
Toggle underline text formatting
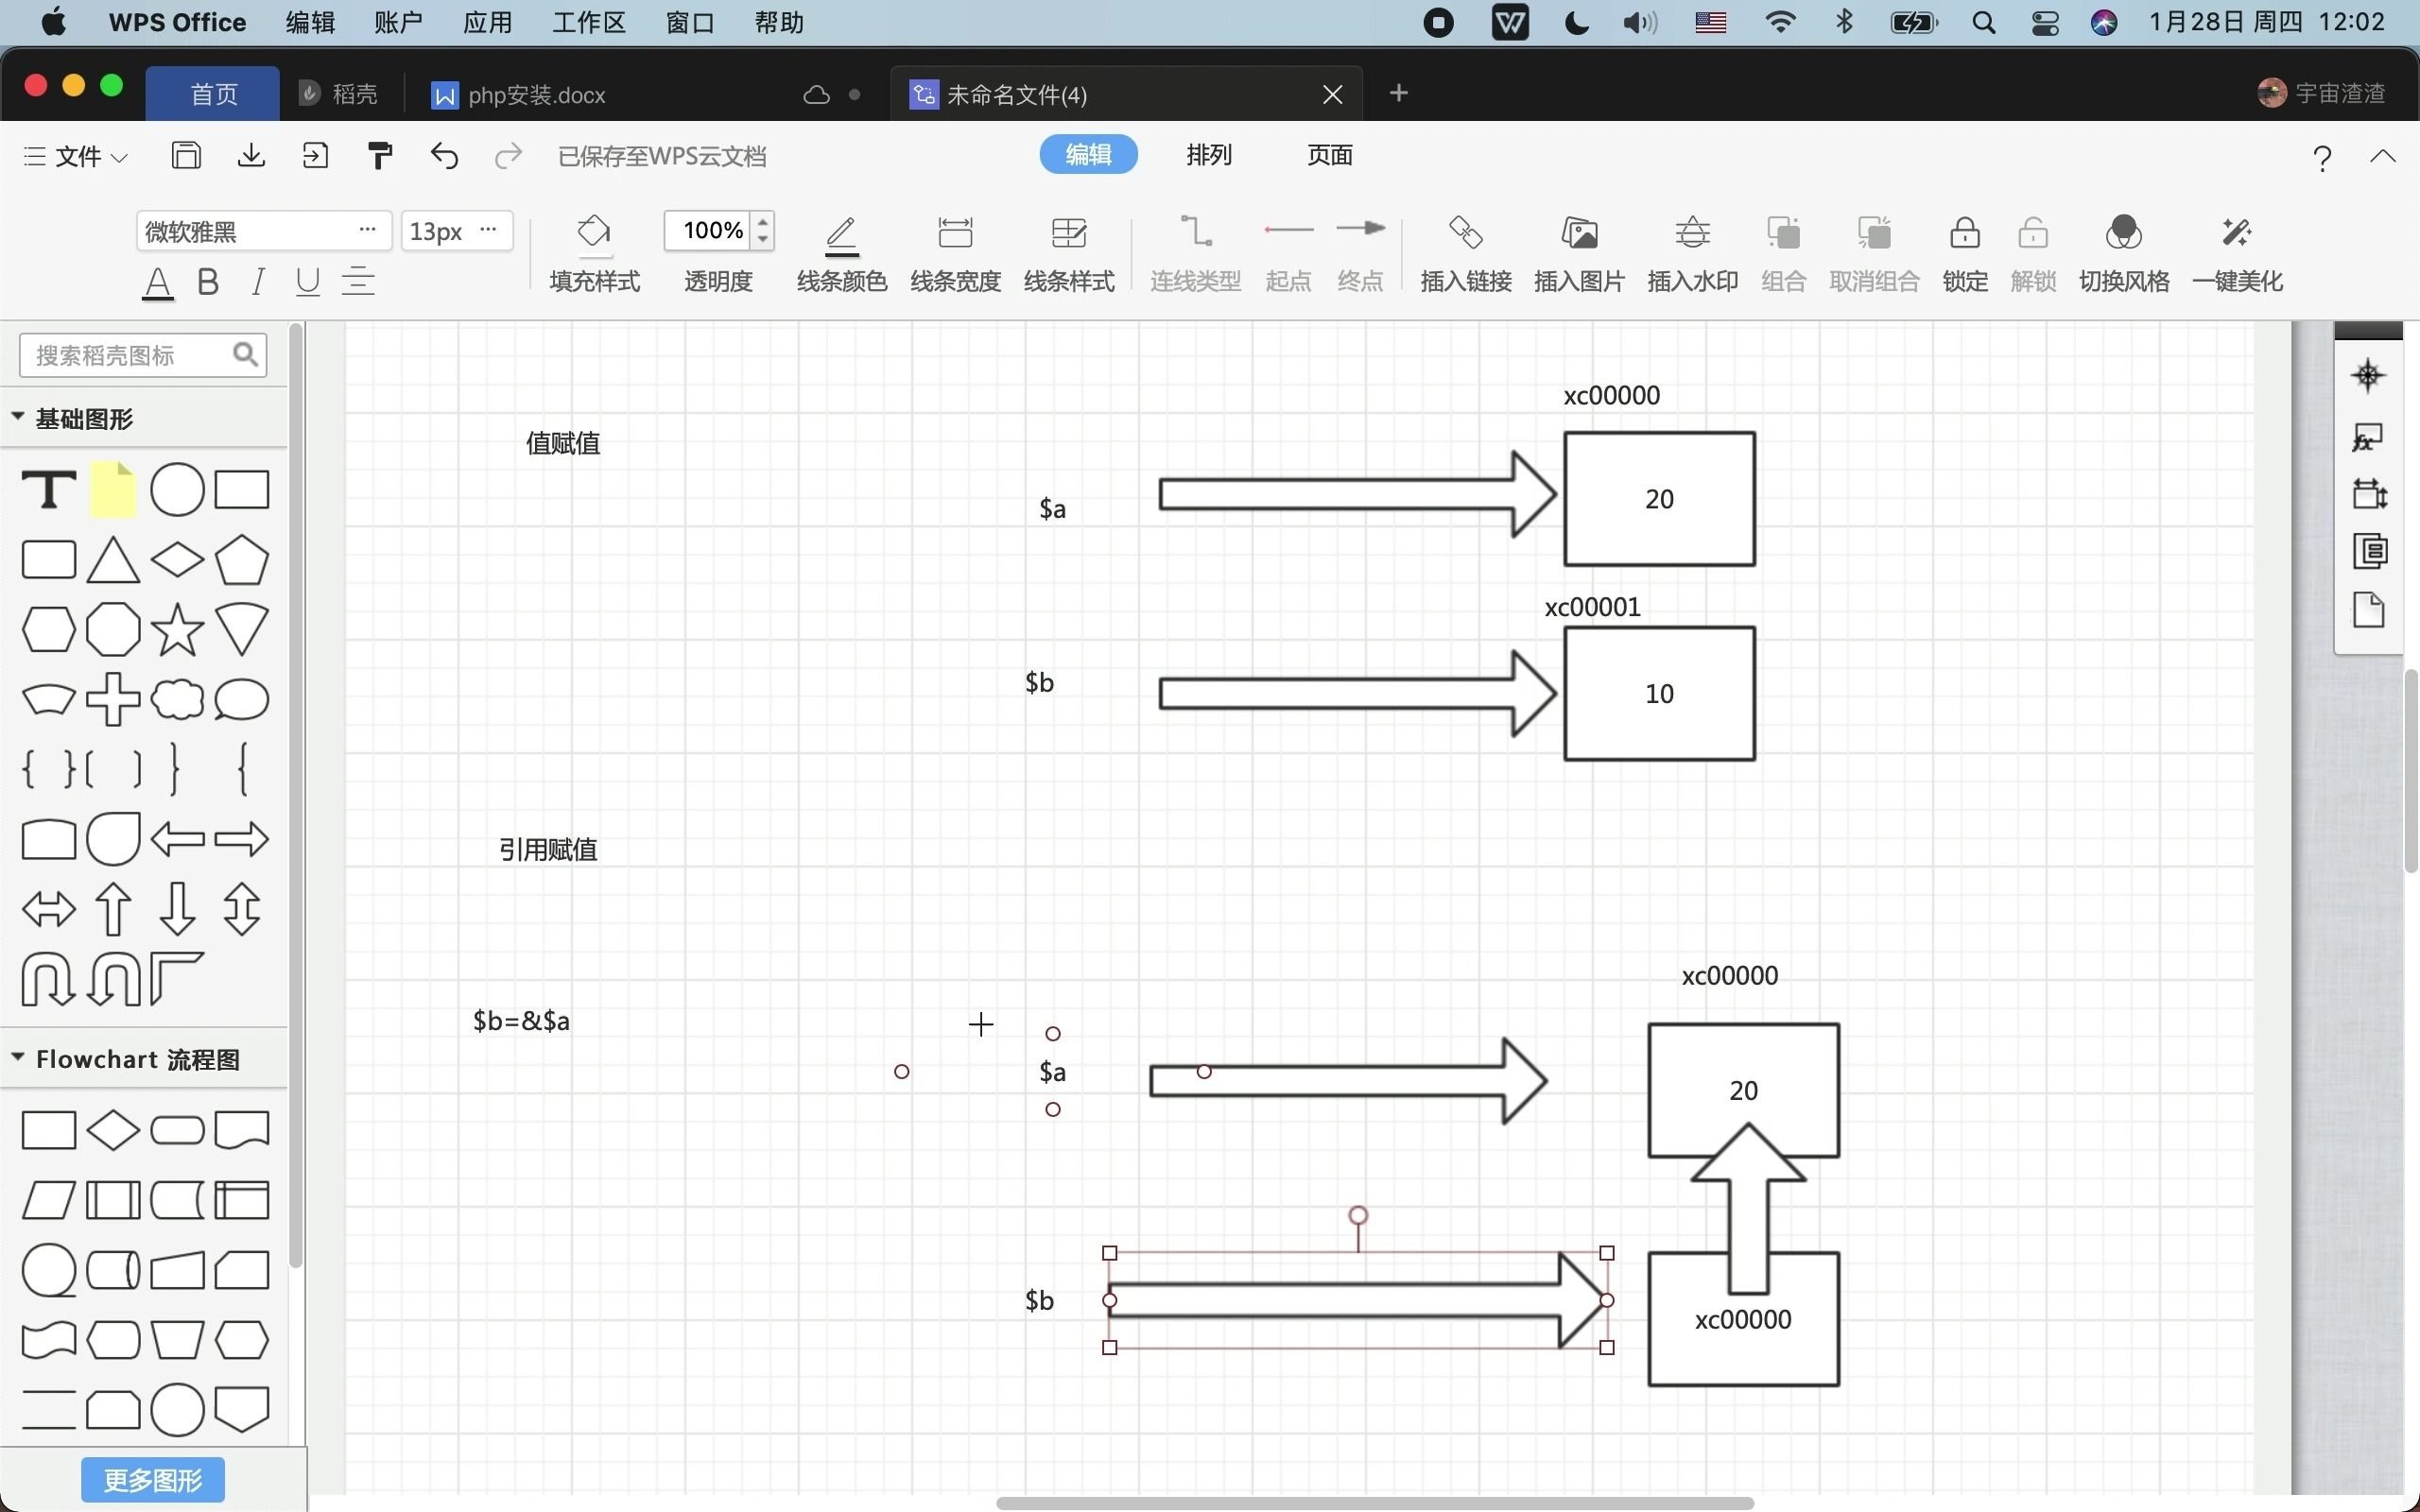coord(308,282)
